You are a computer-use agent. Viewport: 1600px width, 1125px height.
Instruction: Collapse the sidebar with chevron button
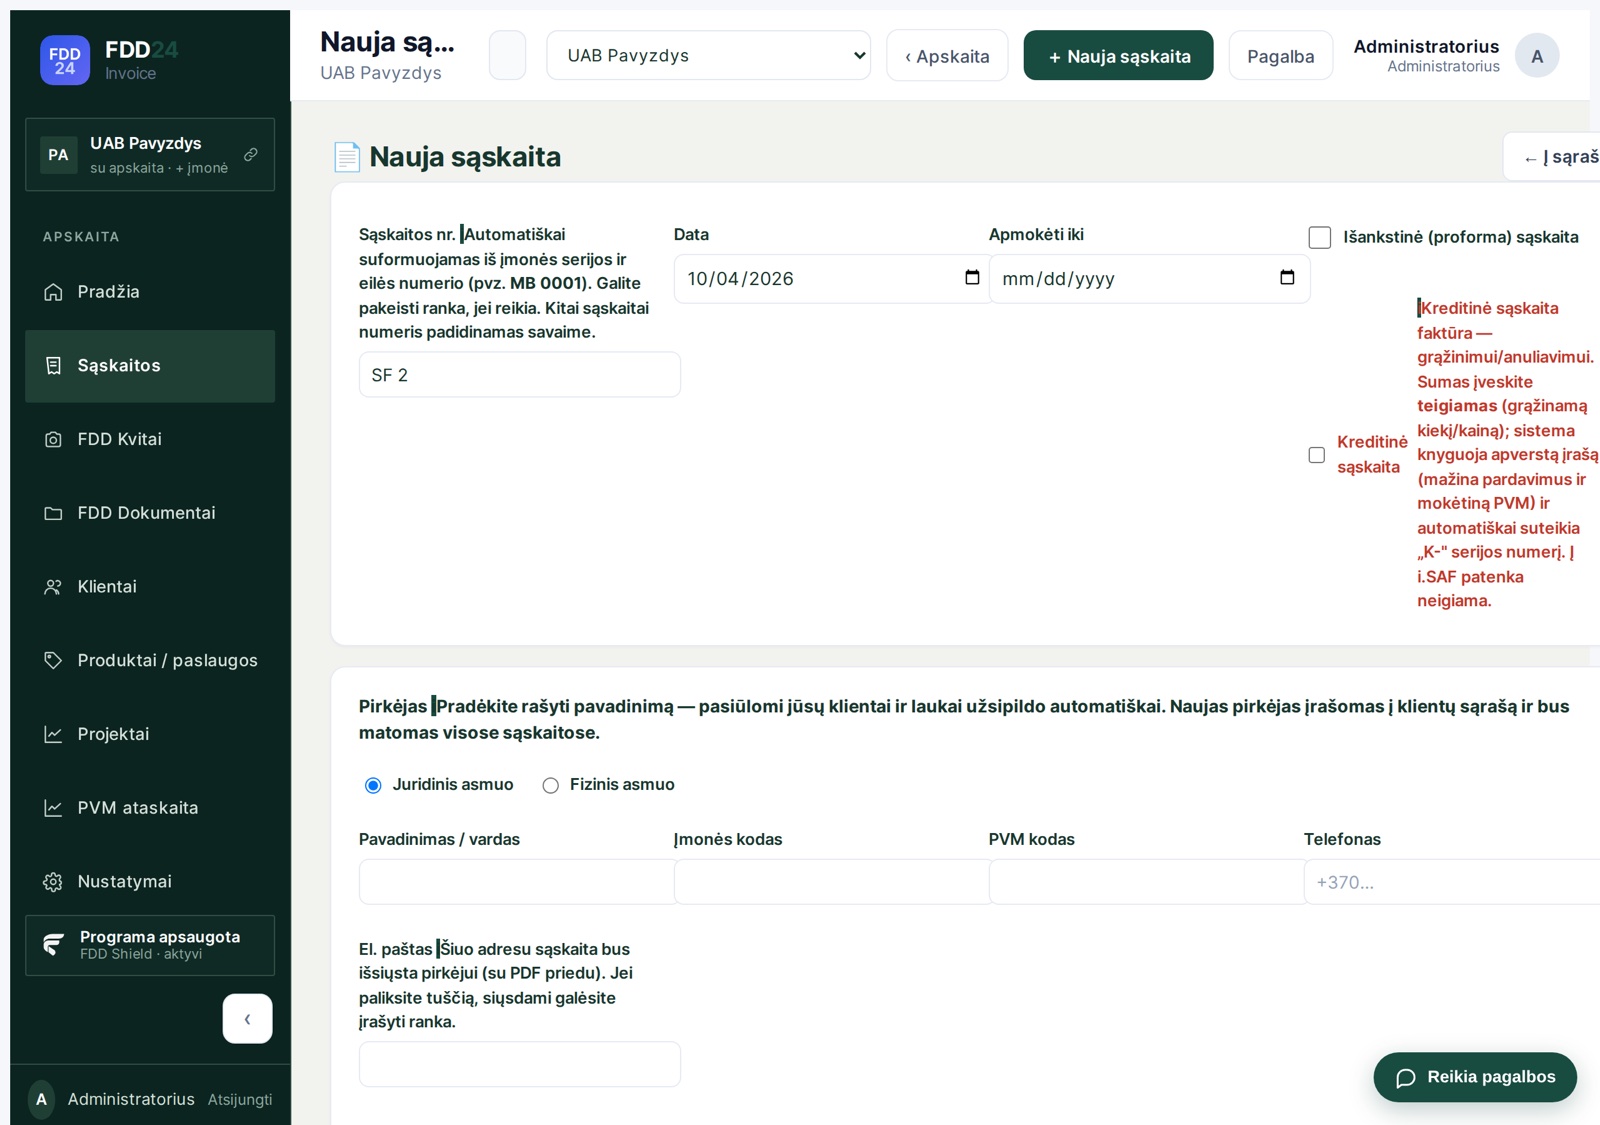(247, 1018)
